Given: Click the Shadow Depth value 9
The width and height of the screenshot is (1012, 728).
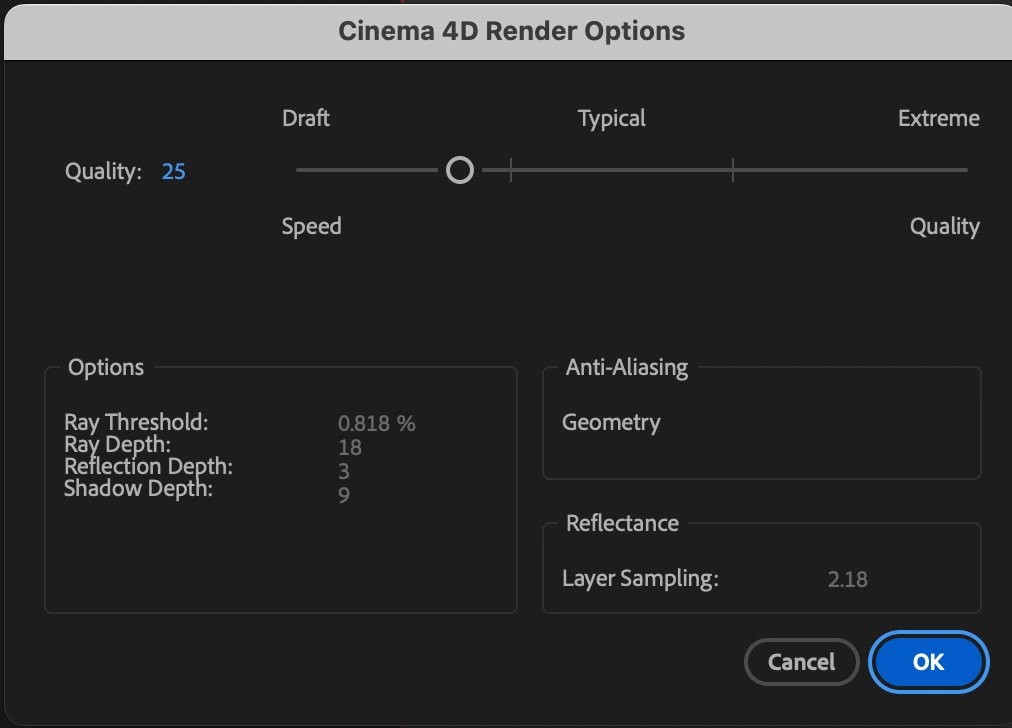Looking at the screenshot, I should (x=344, y=495).
